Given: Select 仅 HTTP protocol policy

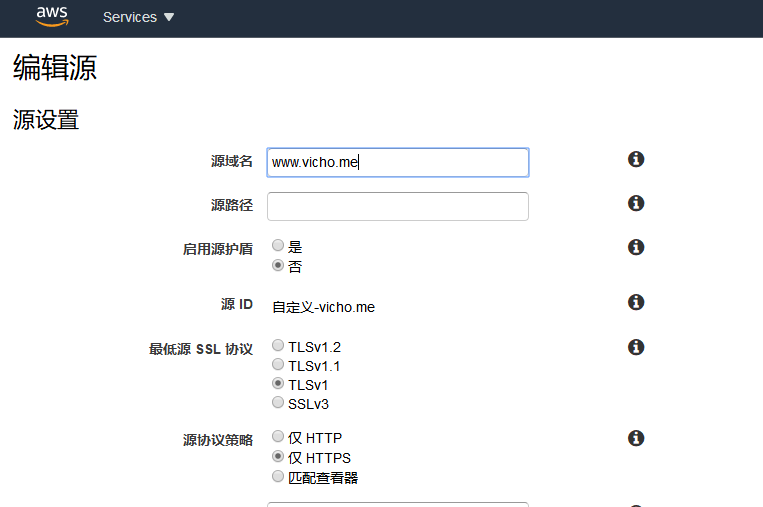Looking at the screenshot, I should point(278,437).
